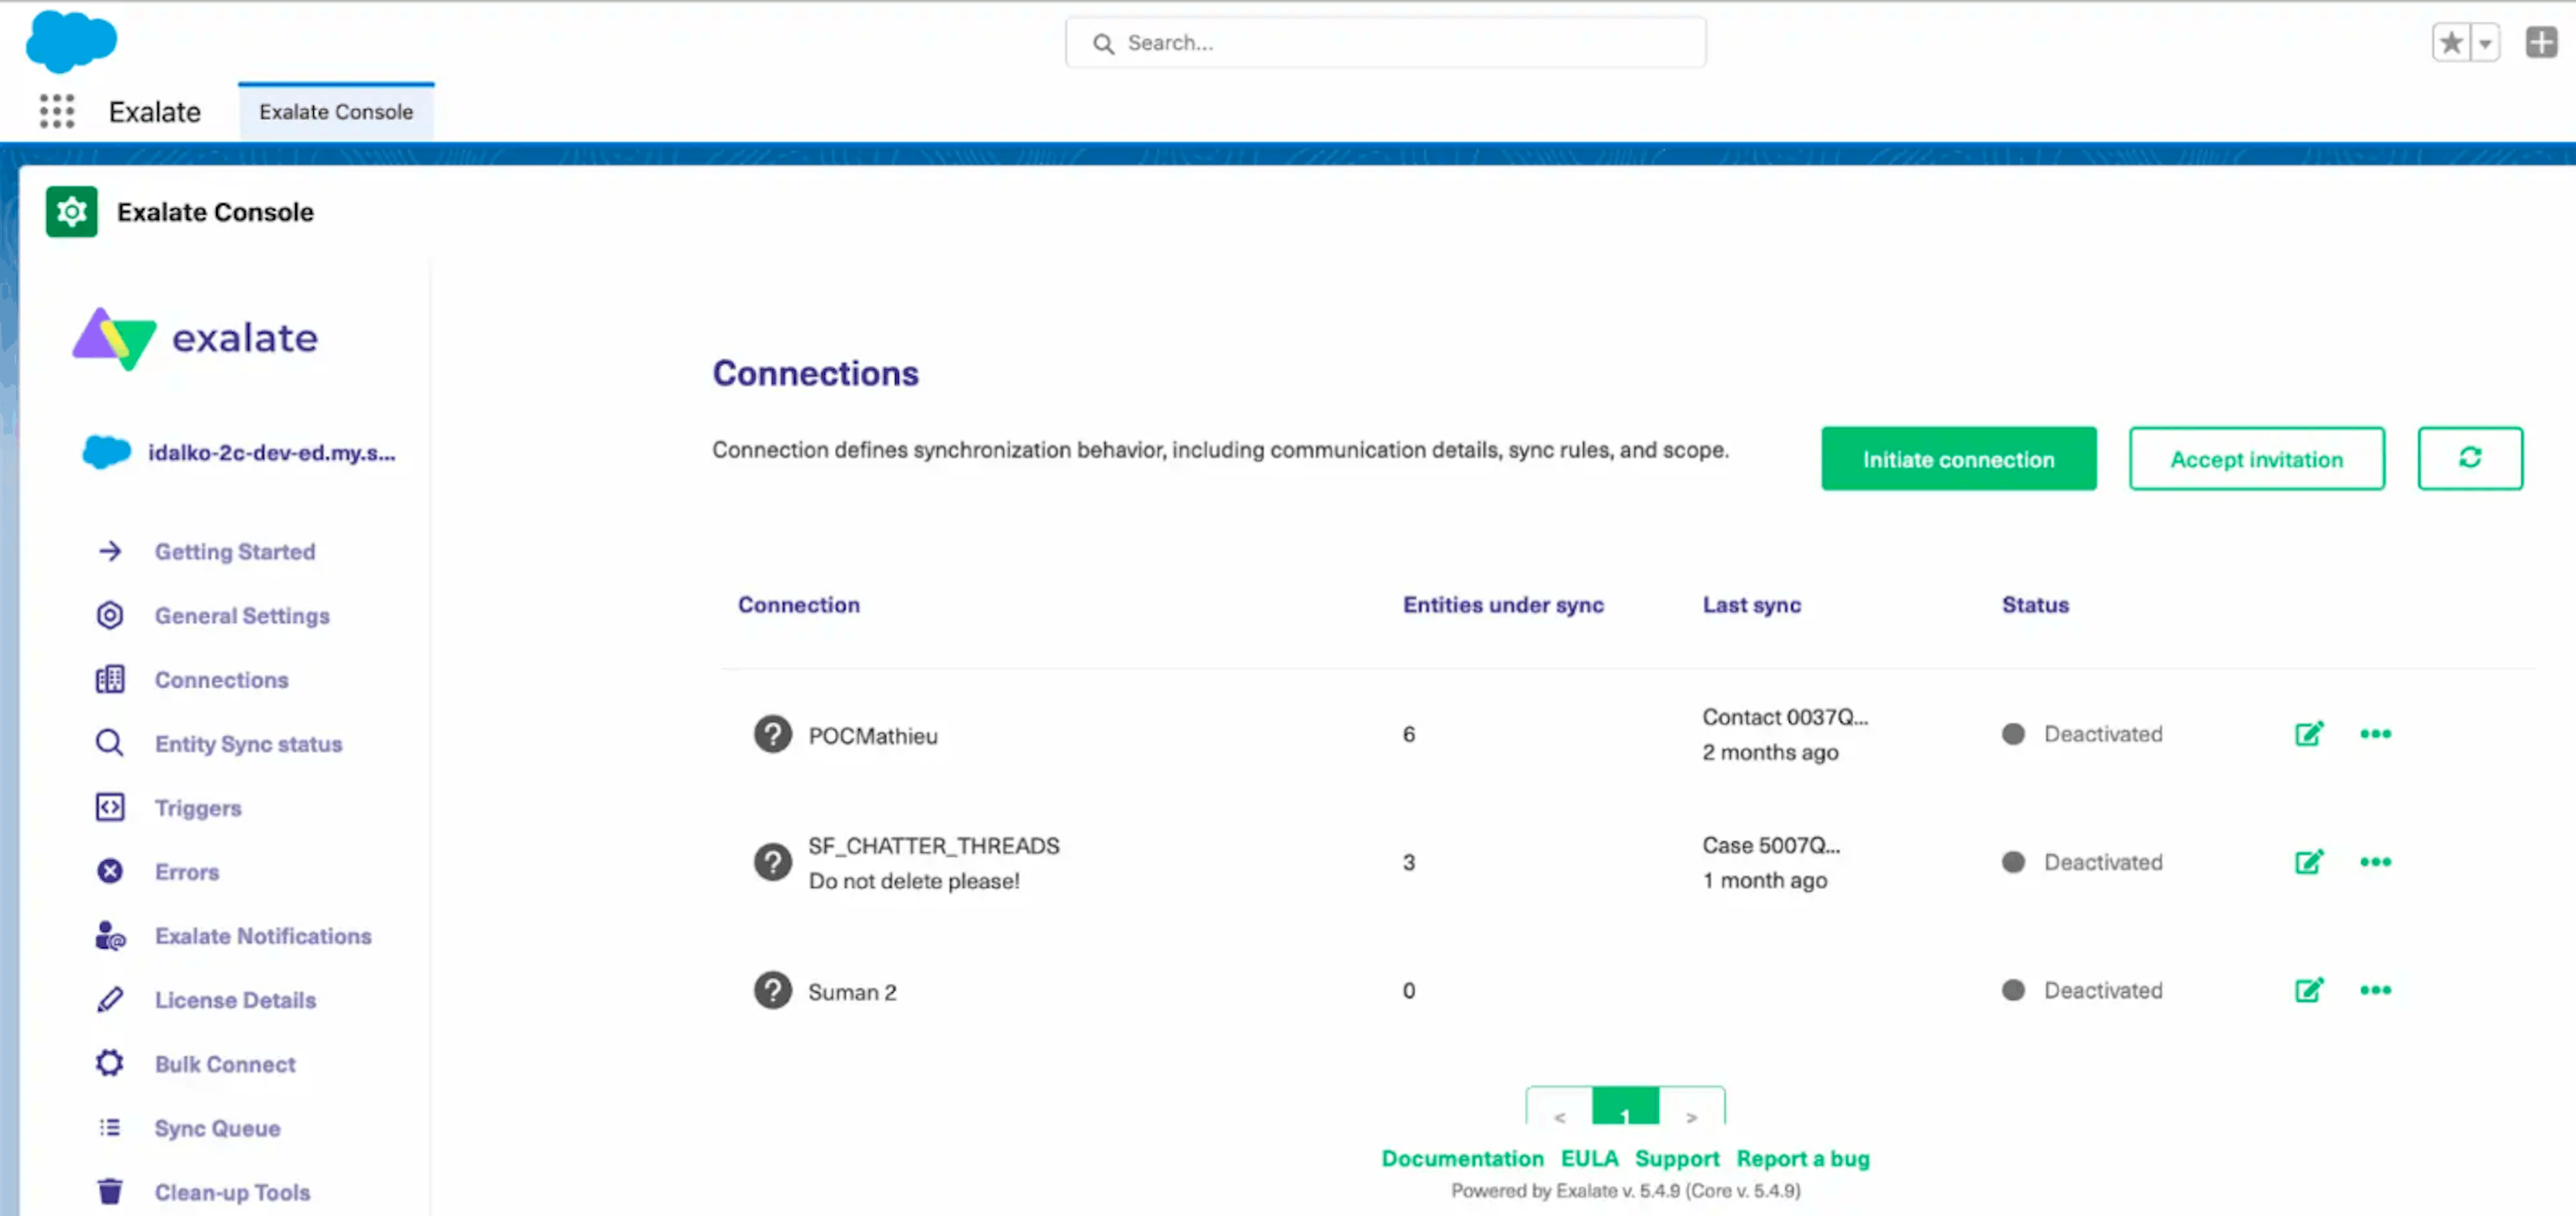Open Errors panel in sidebar
Screen dimensions: 2576x1216
point(186,871)
